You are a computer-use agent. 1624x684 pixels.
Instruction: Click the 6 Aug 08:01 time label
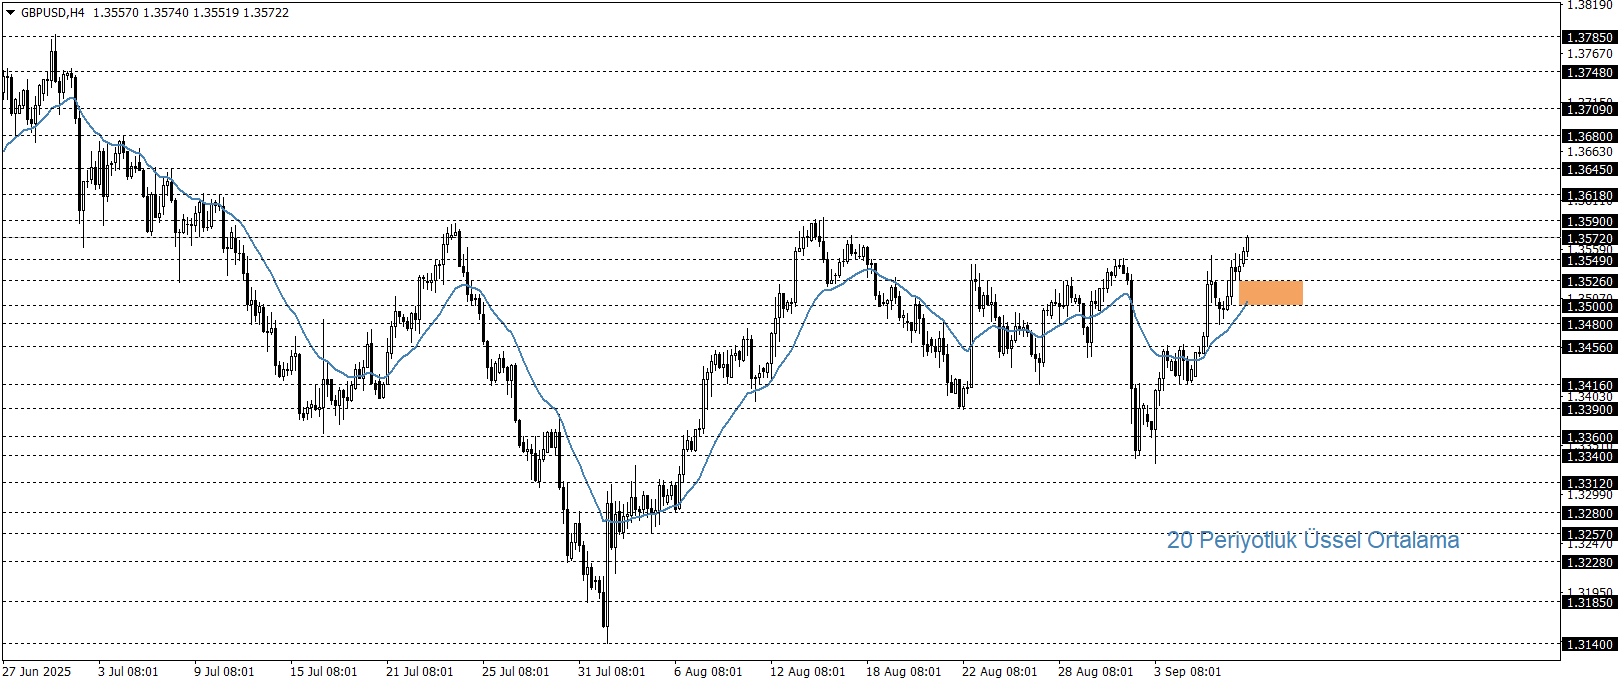[x=708, y=671]
